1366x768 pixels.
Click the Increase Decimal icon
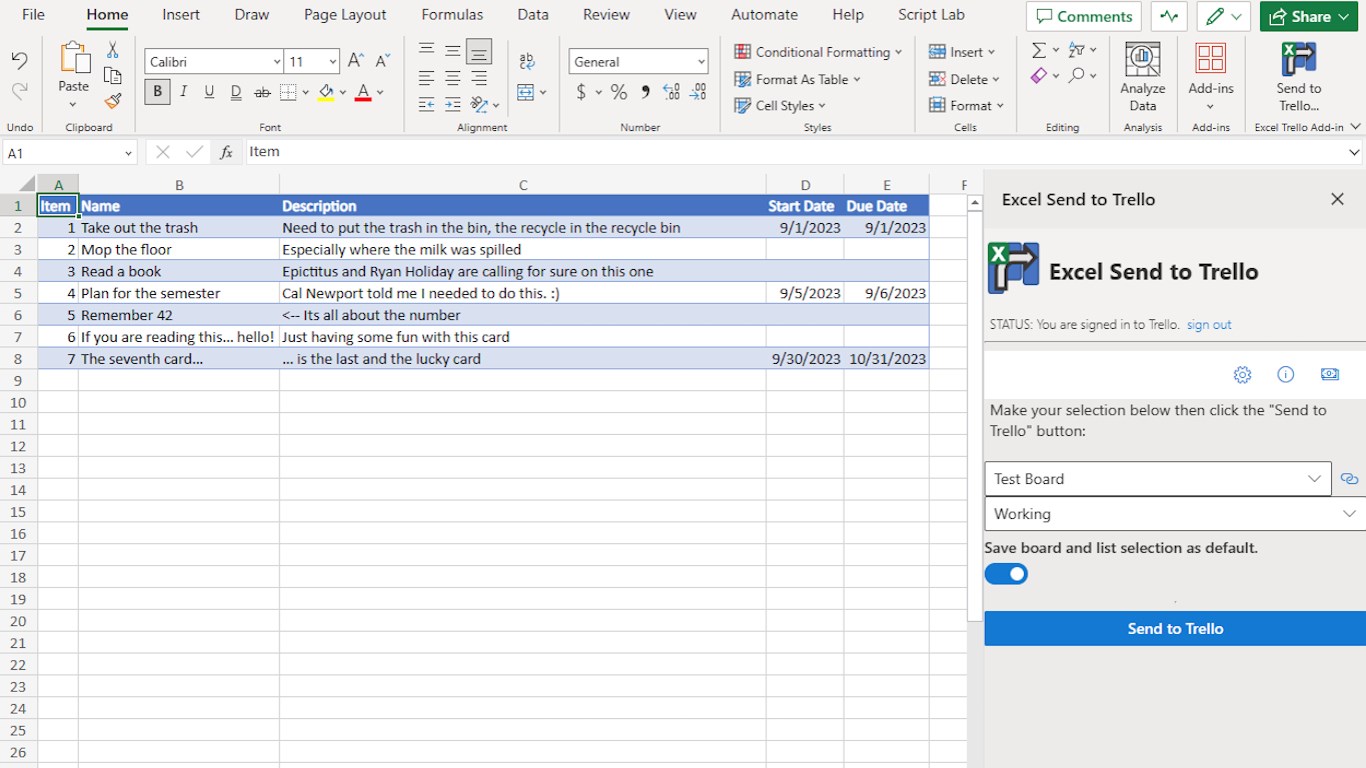[672, 93]
